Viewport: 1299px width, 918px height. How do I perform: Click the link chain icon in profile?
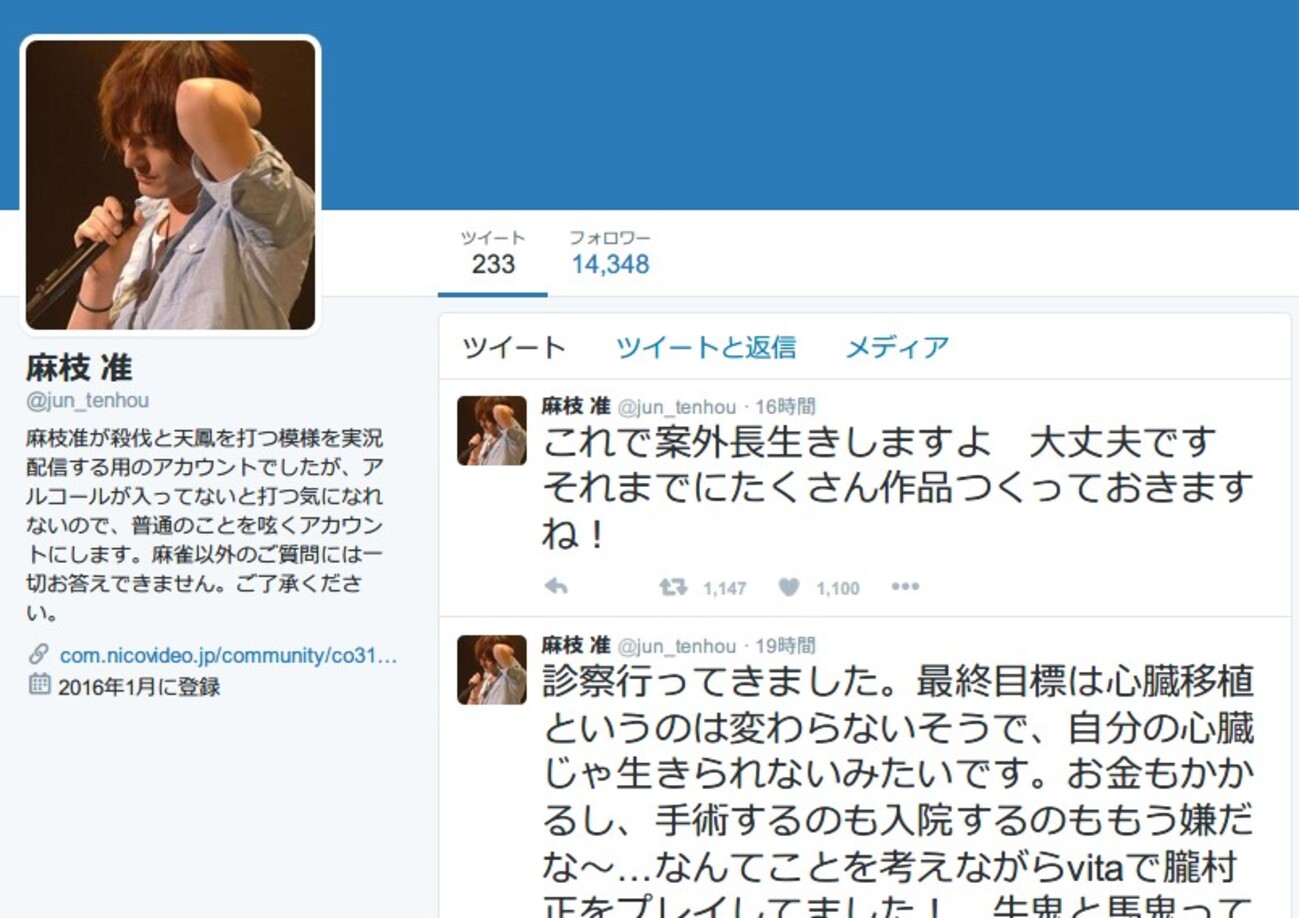pos(39,655)
